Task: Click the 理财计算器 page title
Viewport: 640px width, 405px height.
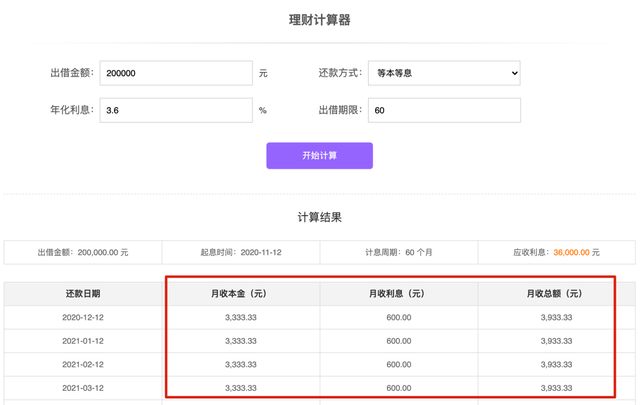Action: (x=320, y=20)
